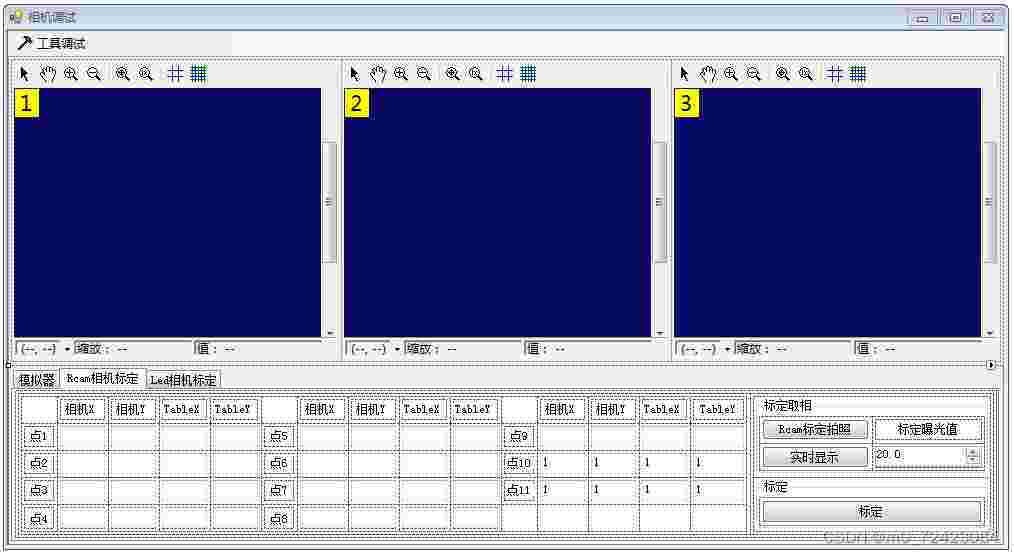The height and width of the screenshot is (555, 1014).
Task: Click view 3 vertical scrollbar thumb
Action: [989, 202]
